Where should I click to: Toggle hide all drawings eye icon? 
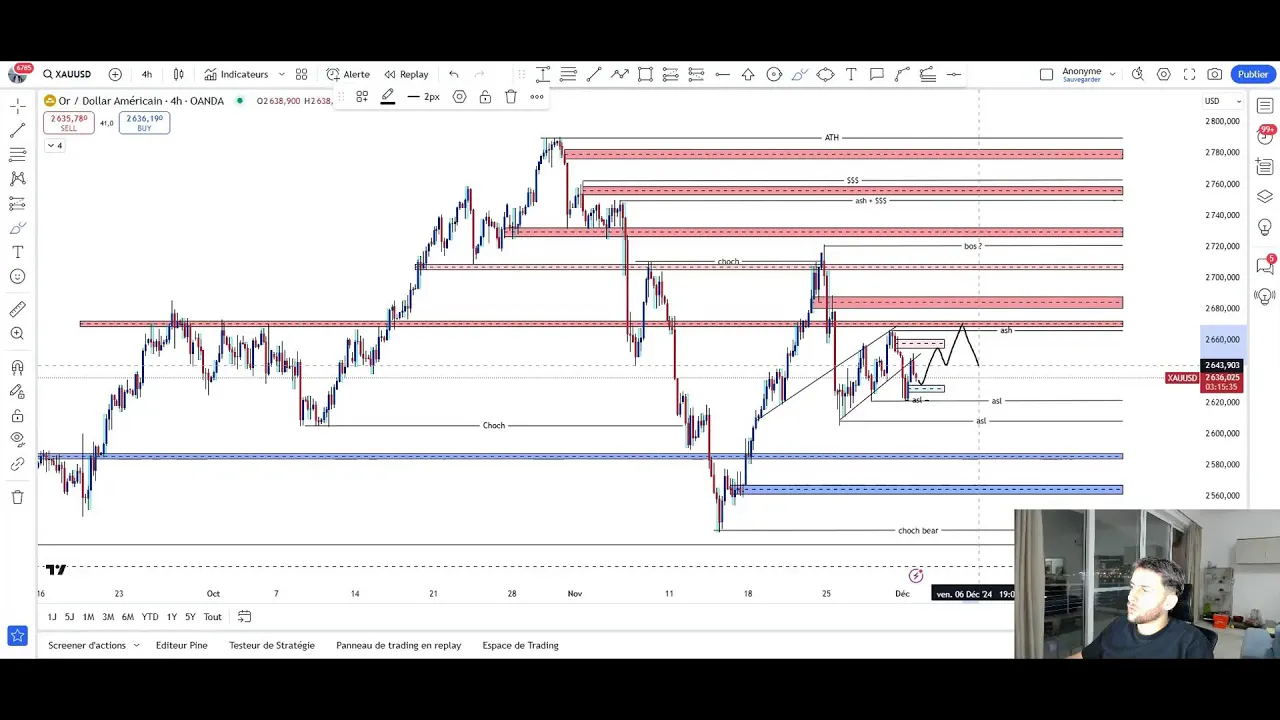click(17, 439)
